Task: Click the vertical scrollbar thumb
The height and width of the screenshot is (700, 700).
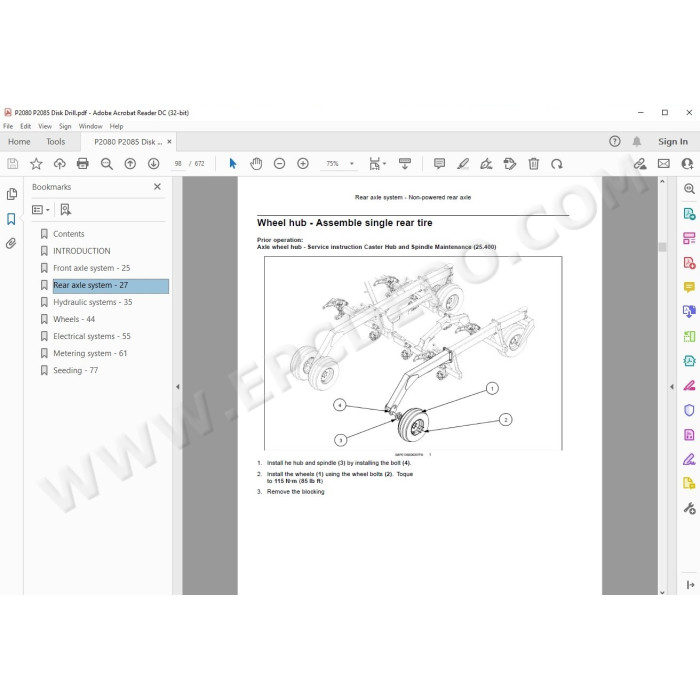Action: click(662, 247)
